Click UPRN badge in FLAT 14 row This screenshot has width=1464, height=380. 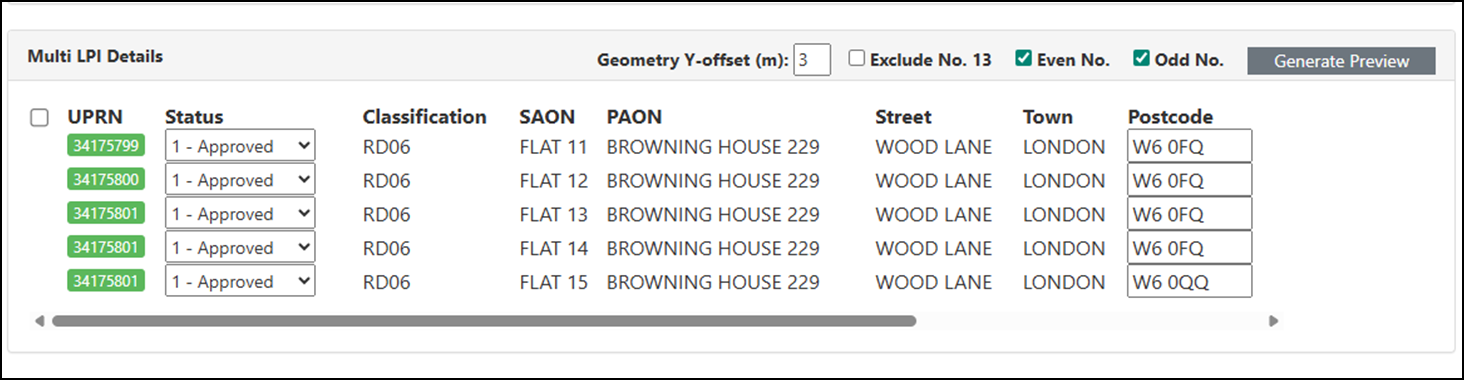[106, 247]
